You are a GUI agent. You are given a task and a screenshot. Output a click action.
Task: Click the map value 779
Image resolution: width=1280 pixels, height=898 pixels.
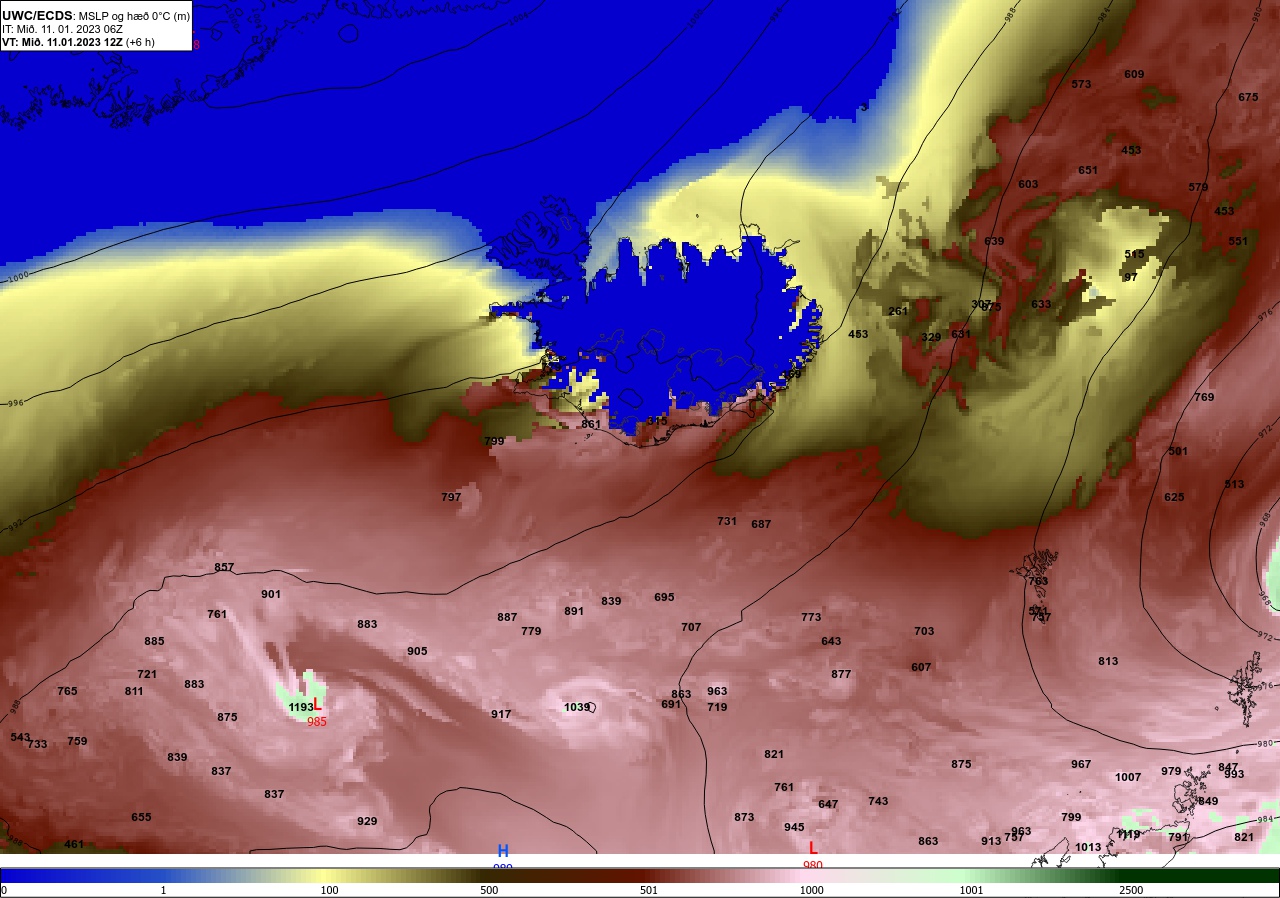[531, 631]
